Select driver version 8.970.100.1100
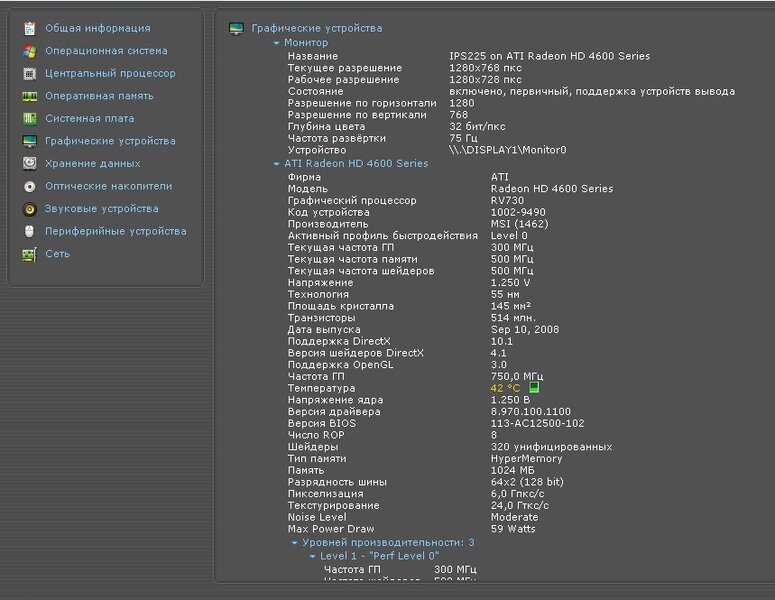This screenshot has width=775, height=600. point(530,411)
